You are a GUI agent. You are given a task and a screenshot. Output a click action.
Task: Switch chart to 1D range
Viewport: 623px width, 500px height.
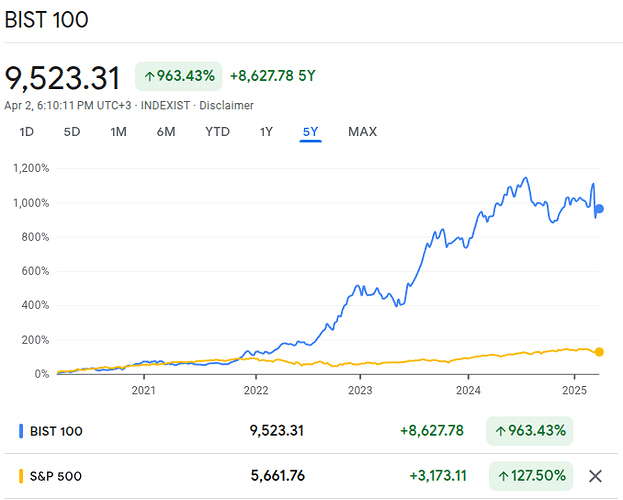(x=27, y=132)
